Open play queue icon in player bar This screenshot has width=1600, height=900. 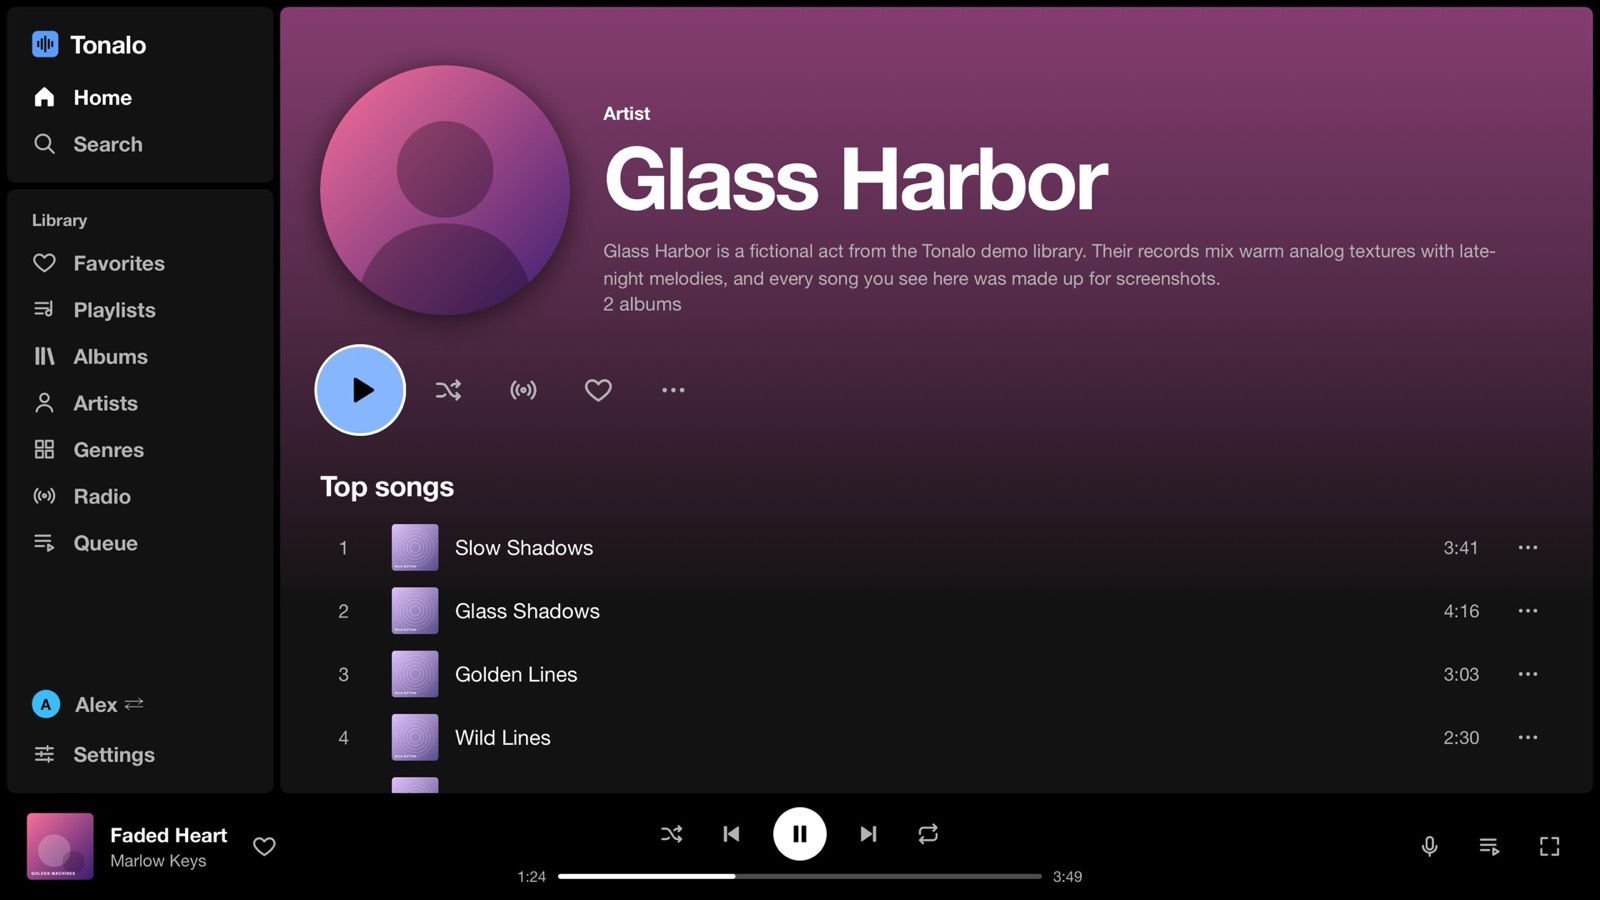[1489, 847]
